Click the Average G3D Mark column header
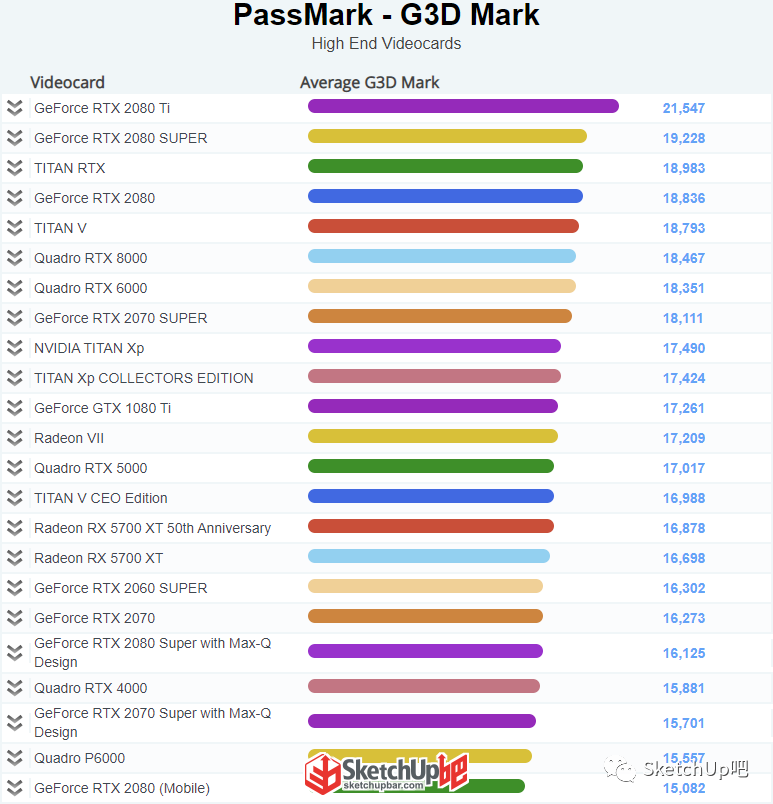Screen dimensions: 773x804 click(x=370, y=83)
